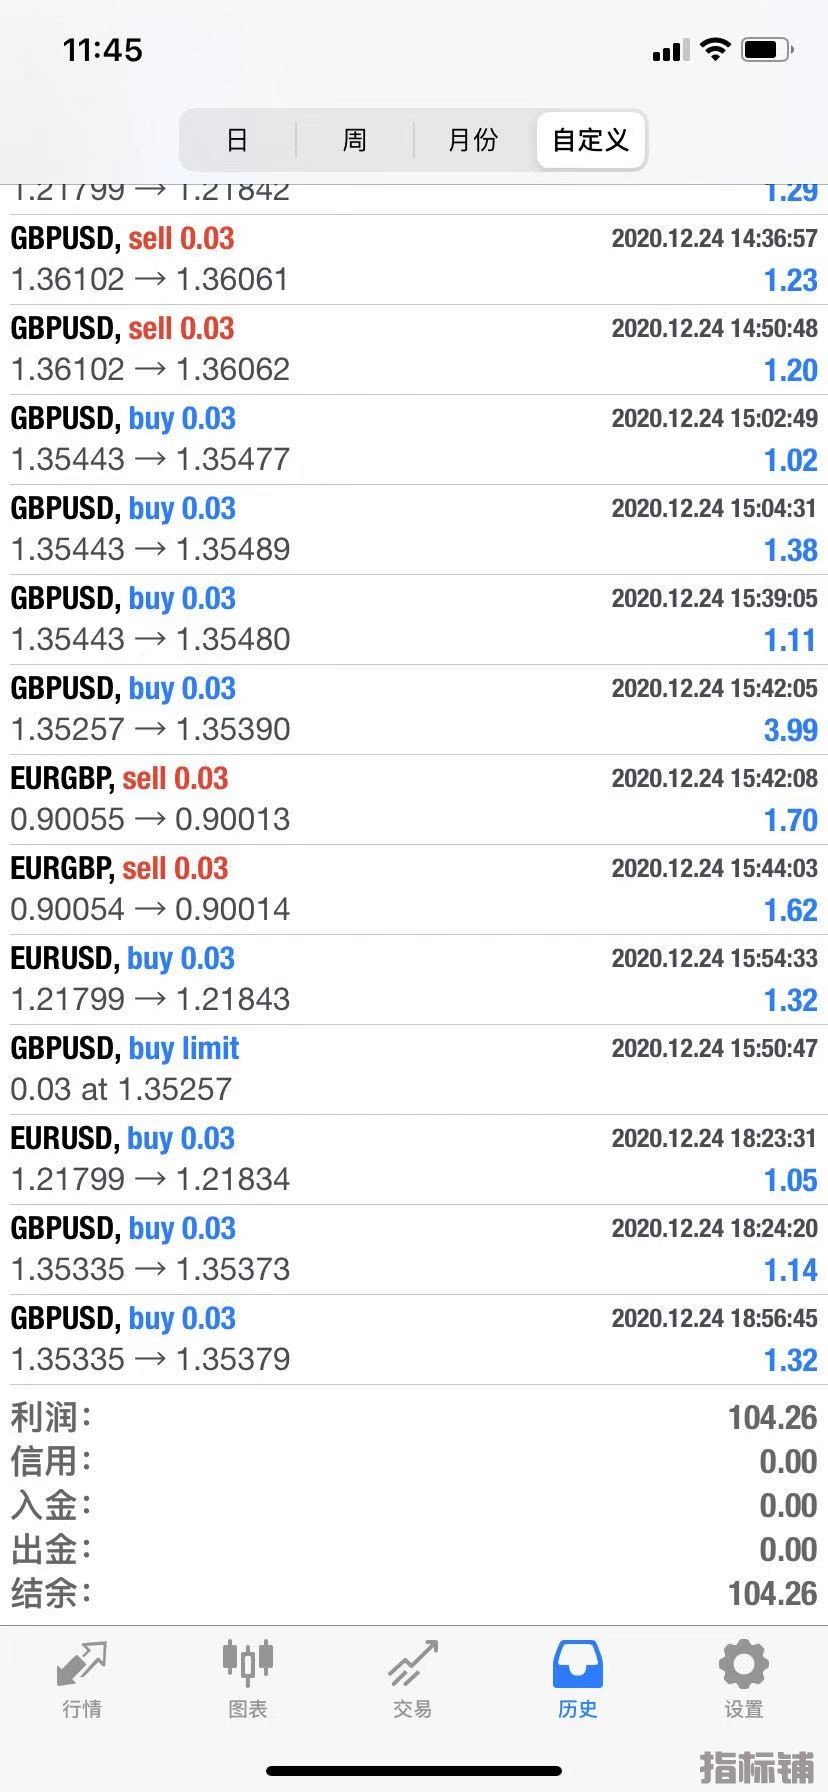Tap the GBPUSD sell trade at 14:36:57
This screenshot has width=828, height=1792.
(x=414, y=259)
